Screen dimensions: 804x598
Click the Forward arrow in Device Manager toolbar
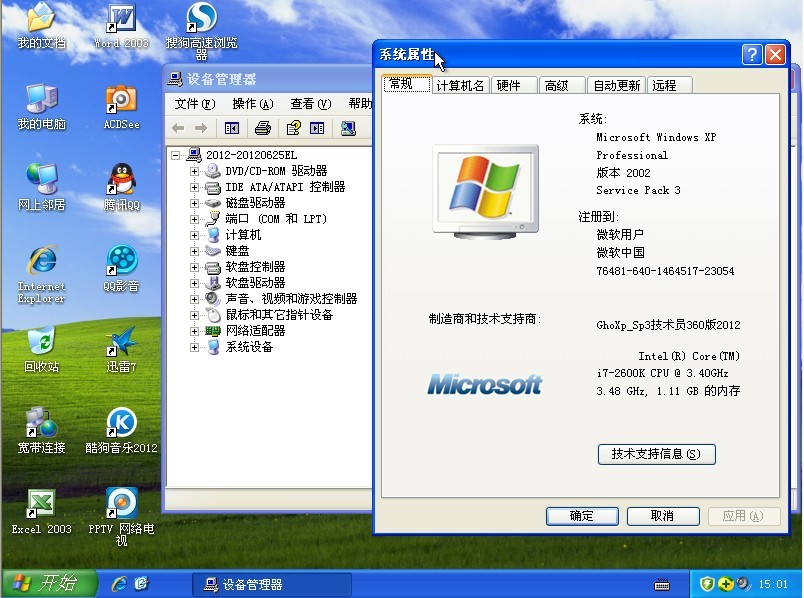201,128
